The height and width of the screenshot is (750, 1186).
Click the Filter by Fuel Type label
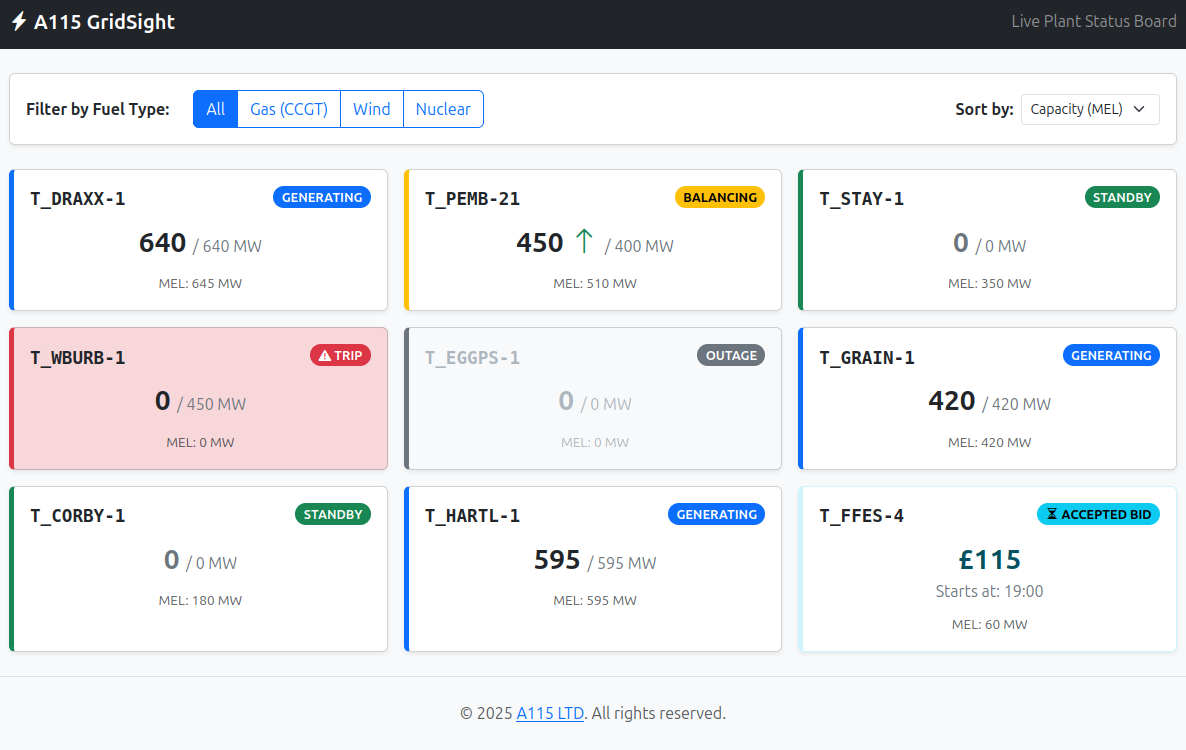point(98,109)
